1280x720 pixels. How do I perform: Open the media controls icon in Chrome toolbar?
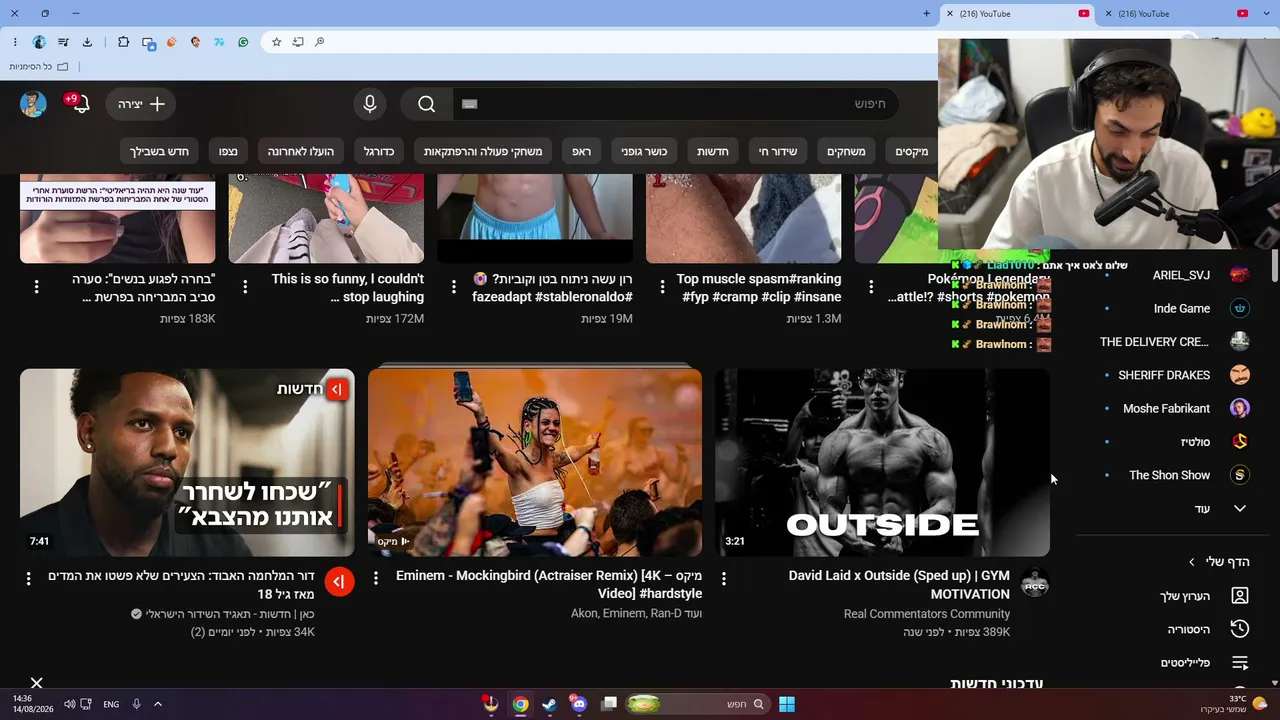coord(63,42)
